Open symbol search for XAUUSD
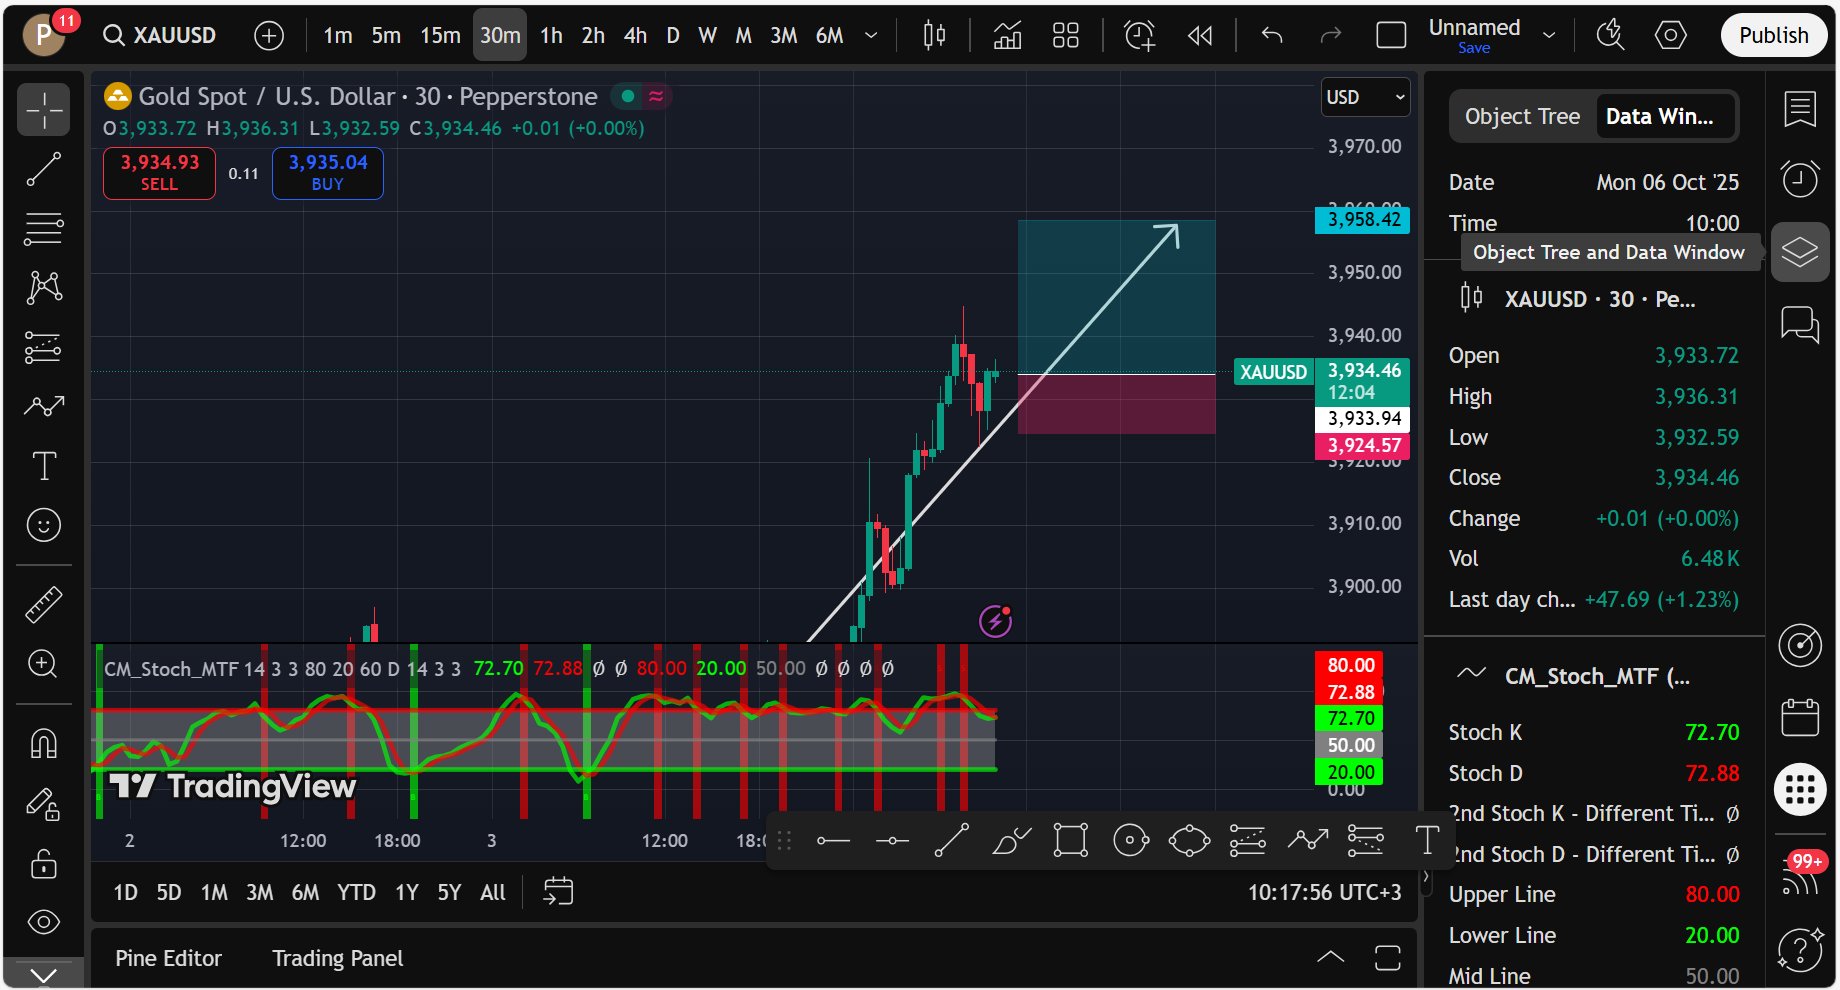Image resolution: width=1840 pixels, height=990 pixels. click(160, 36)
